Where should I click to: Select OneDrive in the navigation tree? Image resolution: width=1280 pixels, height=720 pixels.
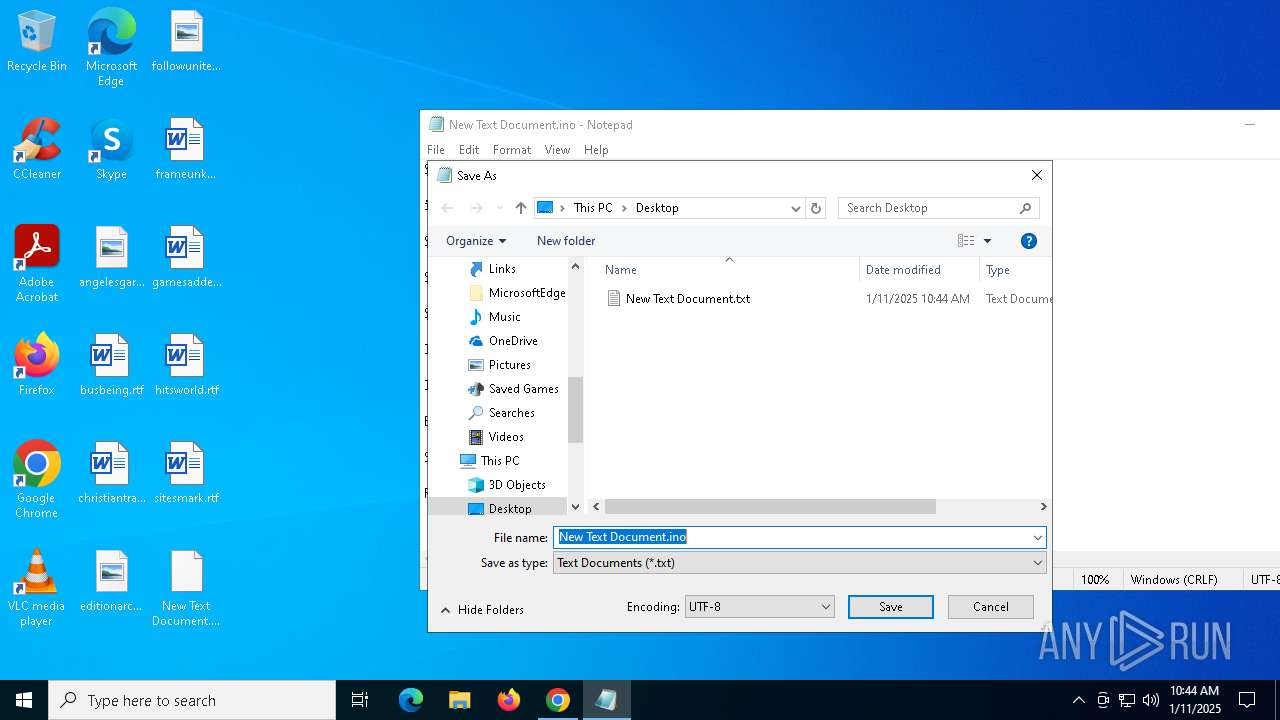pos(513,341)
